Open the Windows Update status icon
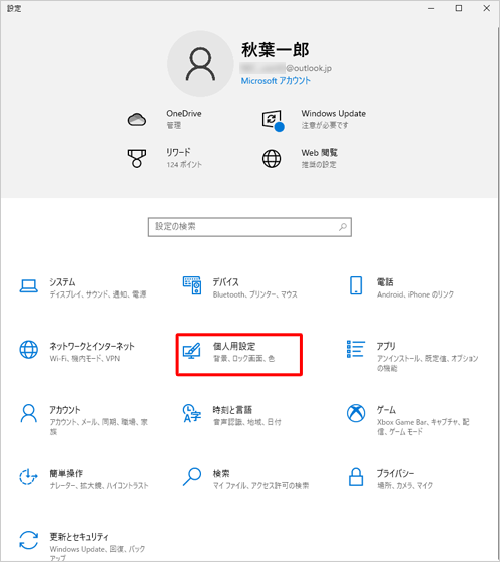This screenshot has height=562, width=500. click(x=273, y=121)
